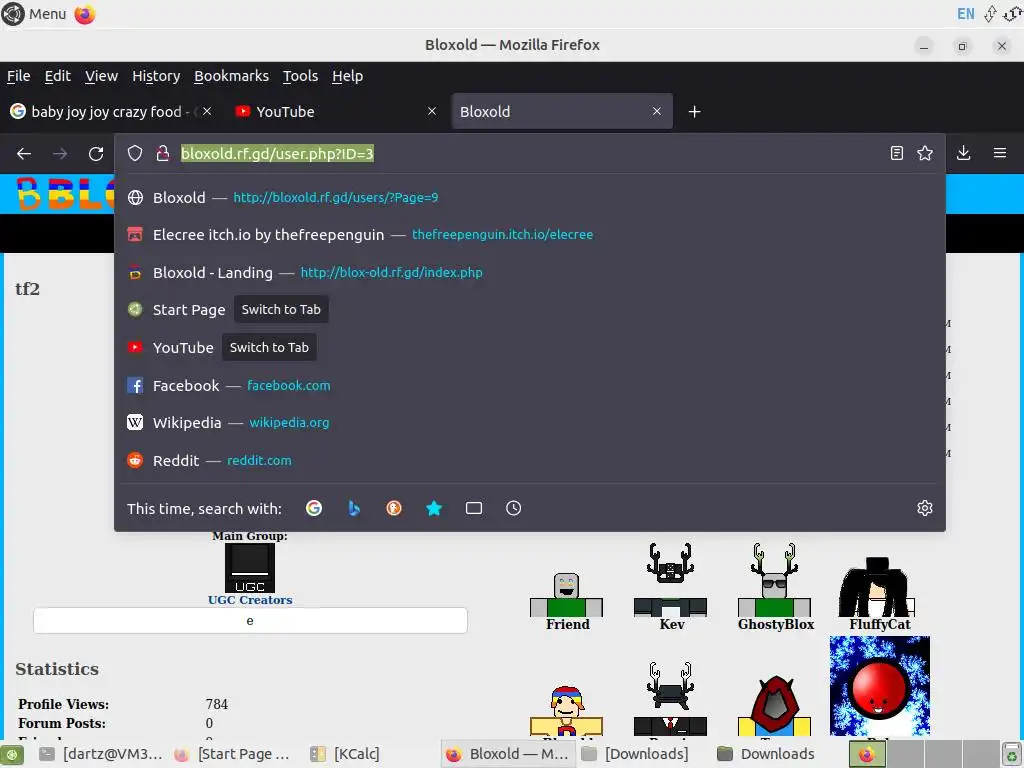Go back using the back arrow

[24, 153]
